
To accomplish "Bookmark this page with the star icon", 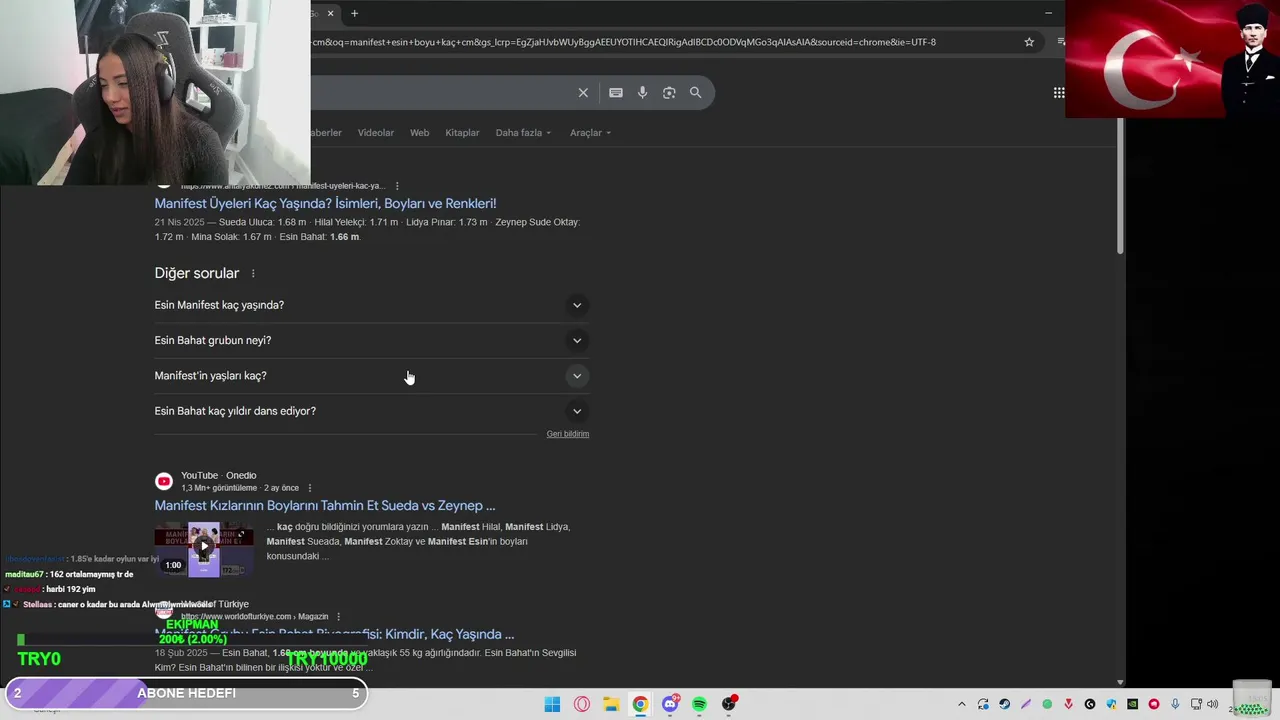I will [x=1029, y=42].
